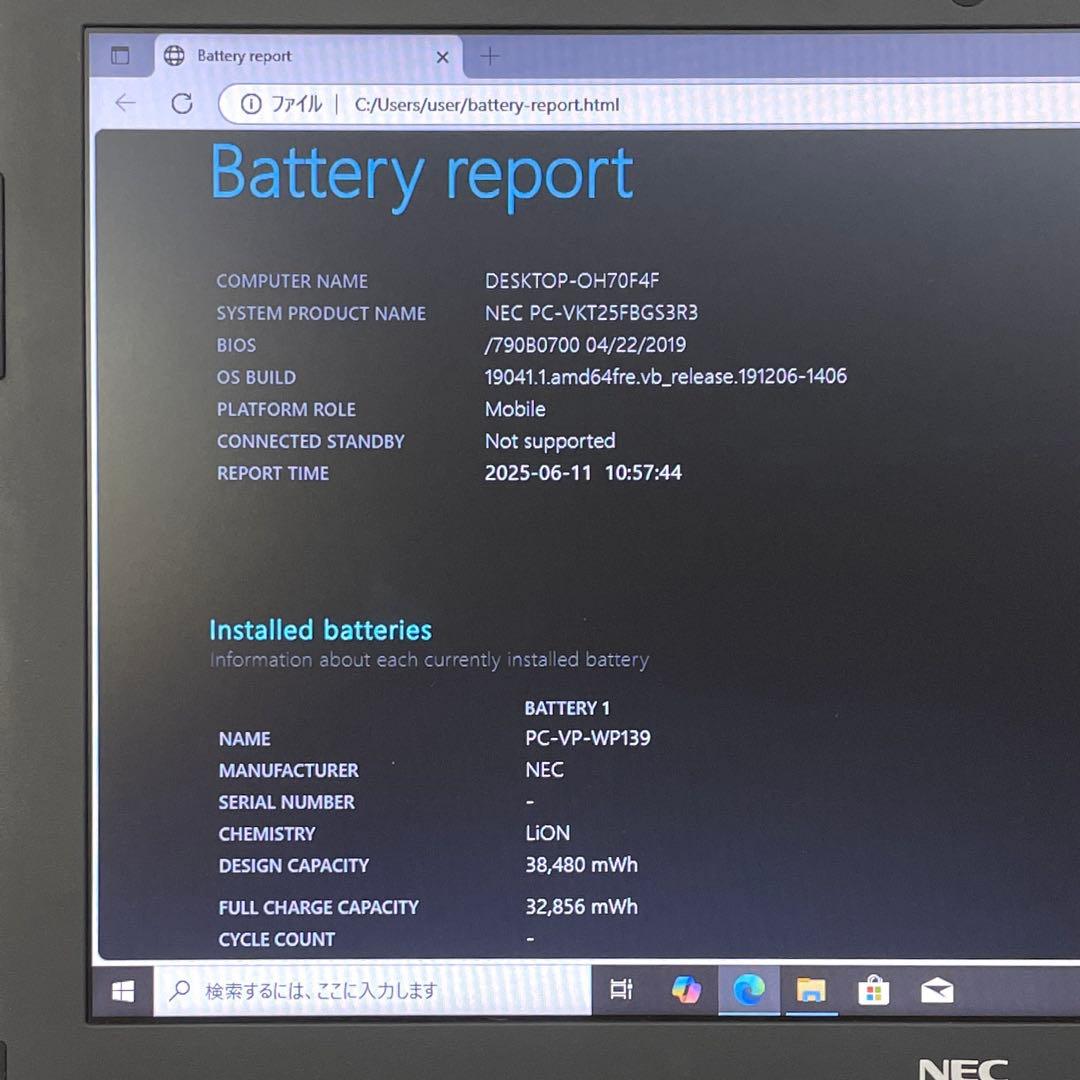
Task: Click the page reload icon in Edge
Action: pos(183,104)
